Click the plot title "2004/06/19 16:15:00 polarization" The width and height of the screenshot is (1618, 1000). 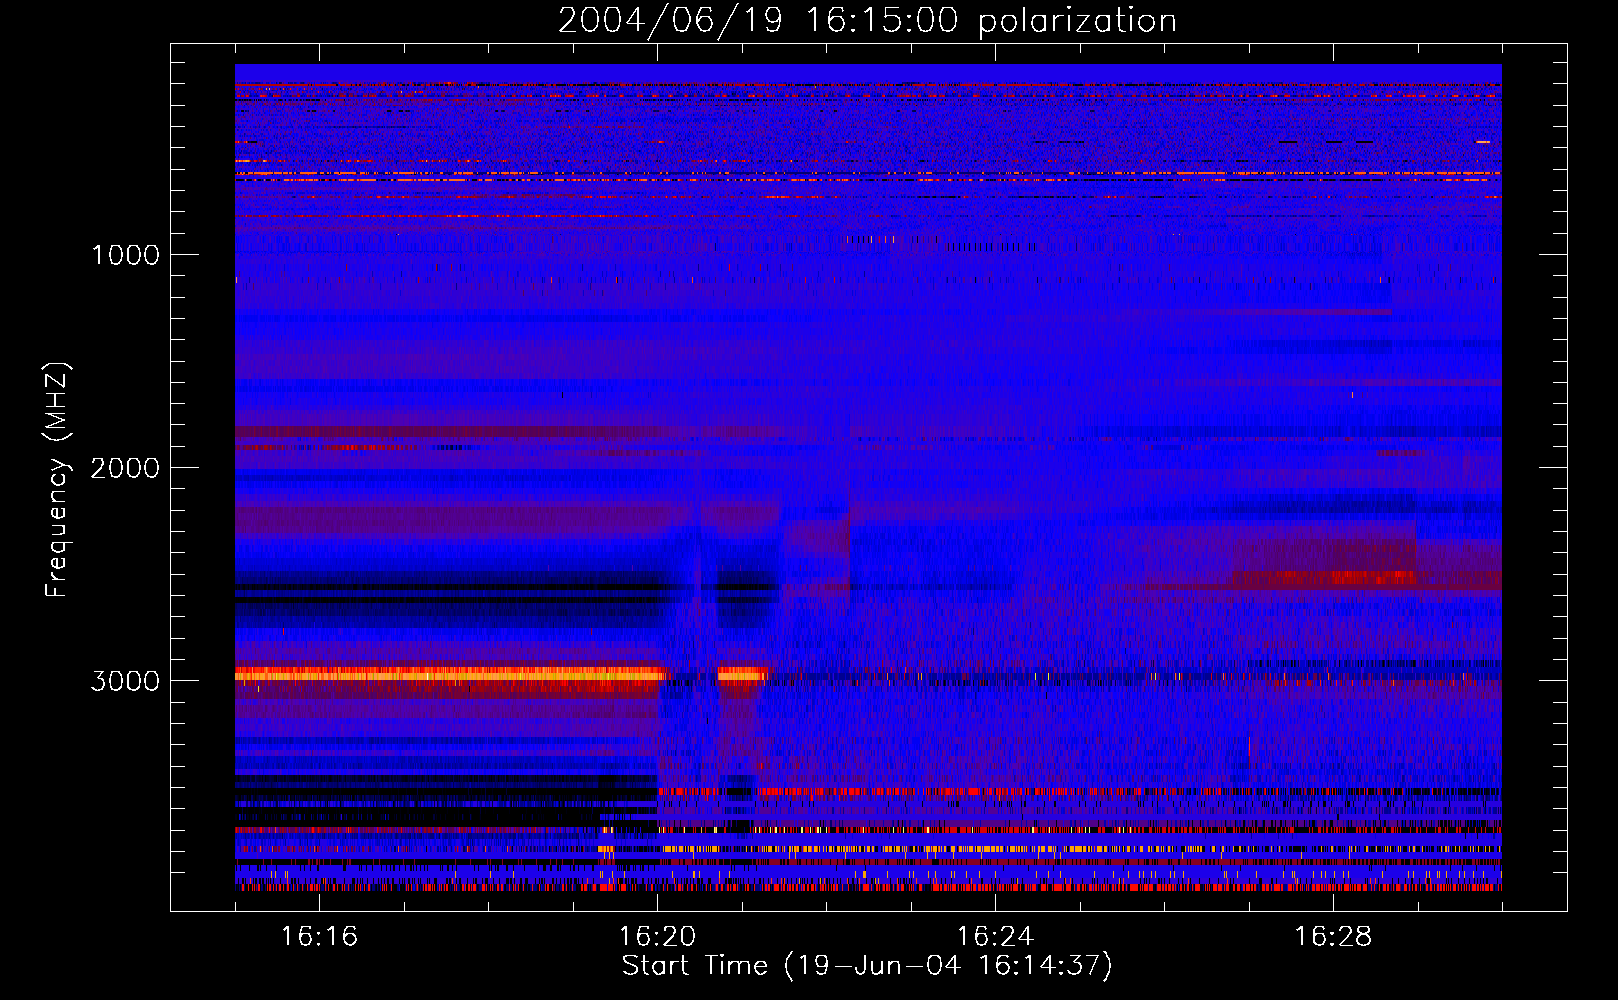867,20
